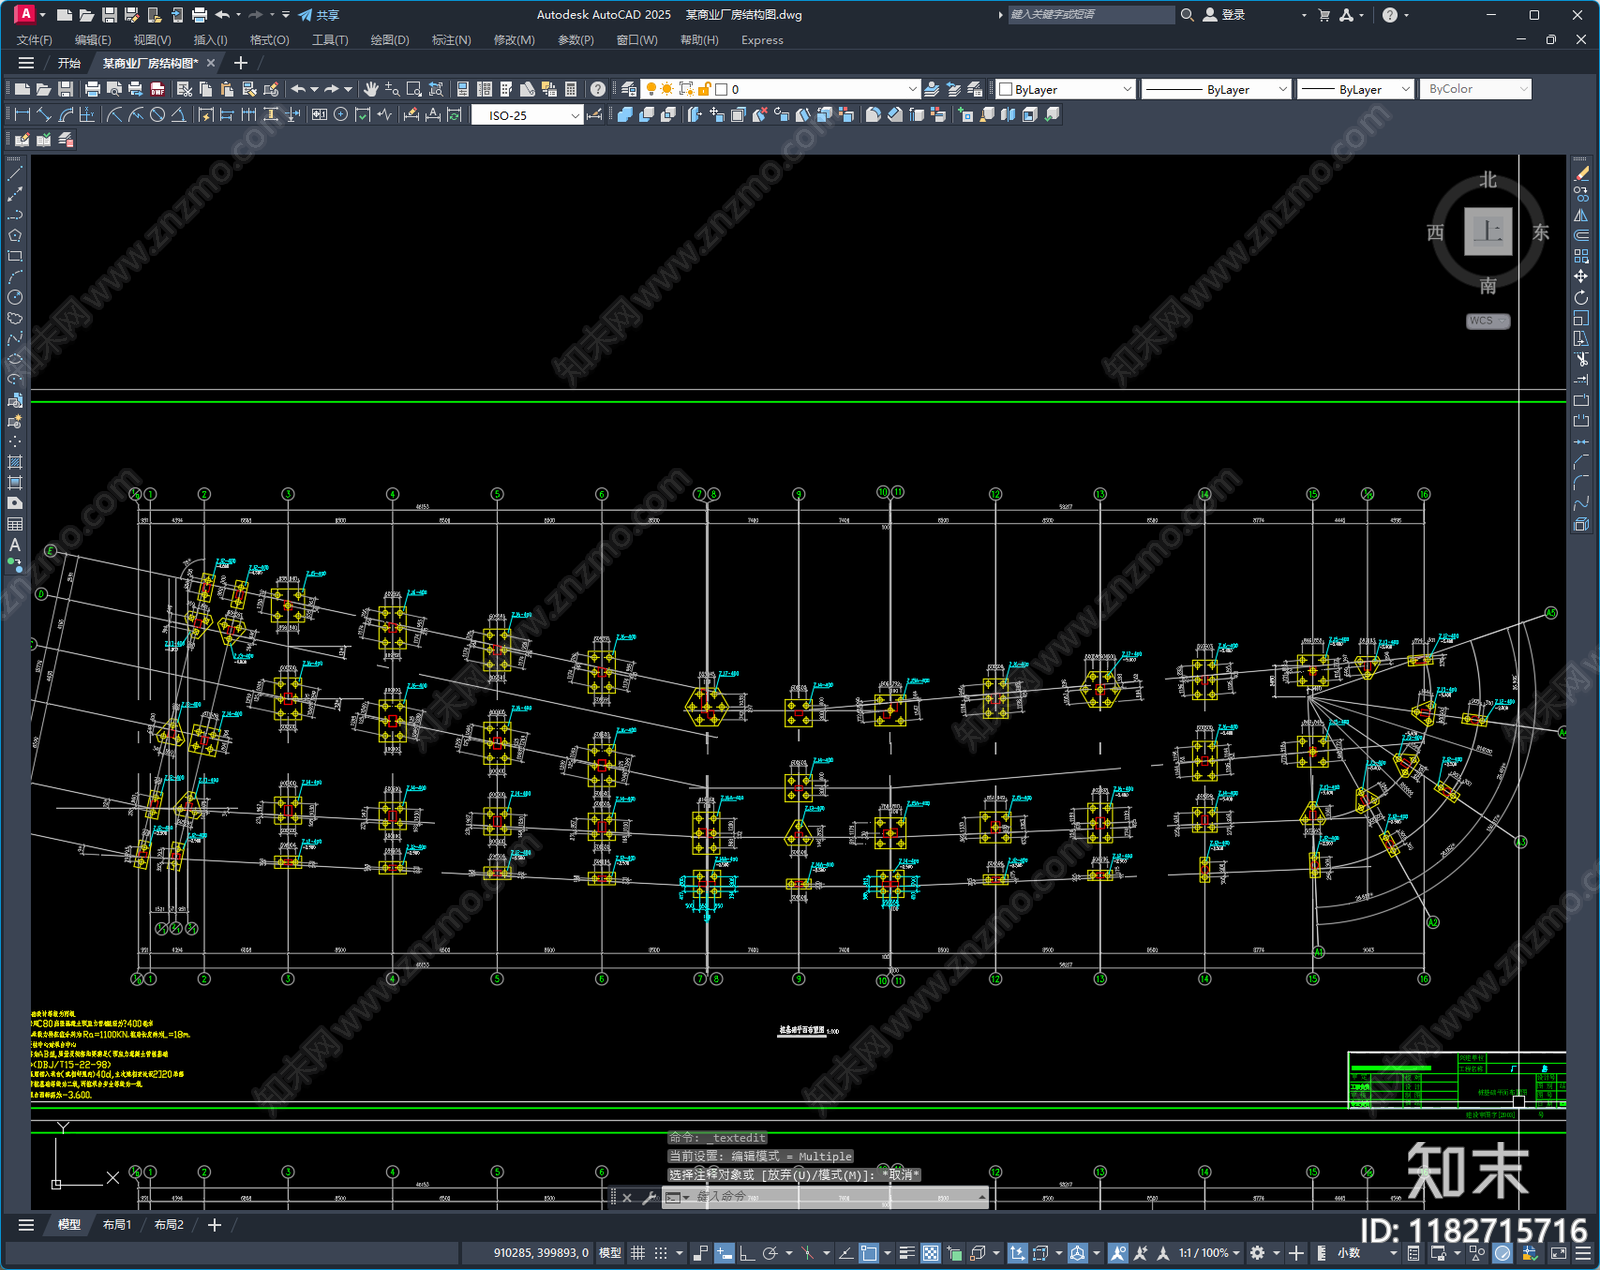Click the keyword search field in title bar
This screenshot has width=1600, height=1270.
pyautogui.click(x=1090, y=15)
